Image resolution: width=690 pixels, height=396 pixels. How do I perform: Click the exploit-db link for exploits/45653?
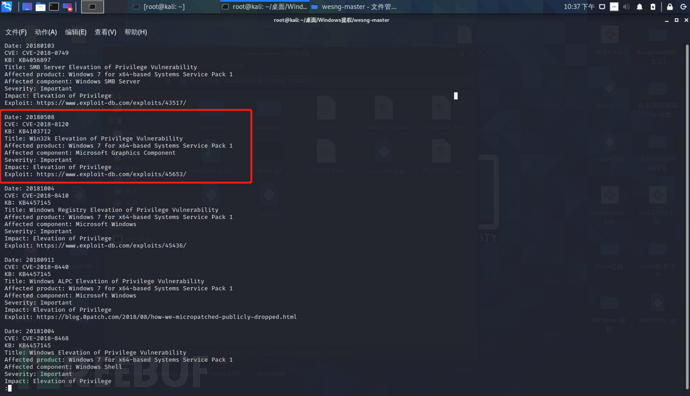(x=111, y=174)
